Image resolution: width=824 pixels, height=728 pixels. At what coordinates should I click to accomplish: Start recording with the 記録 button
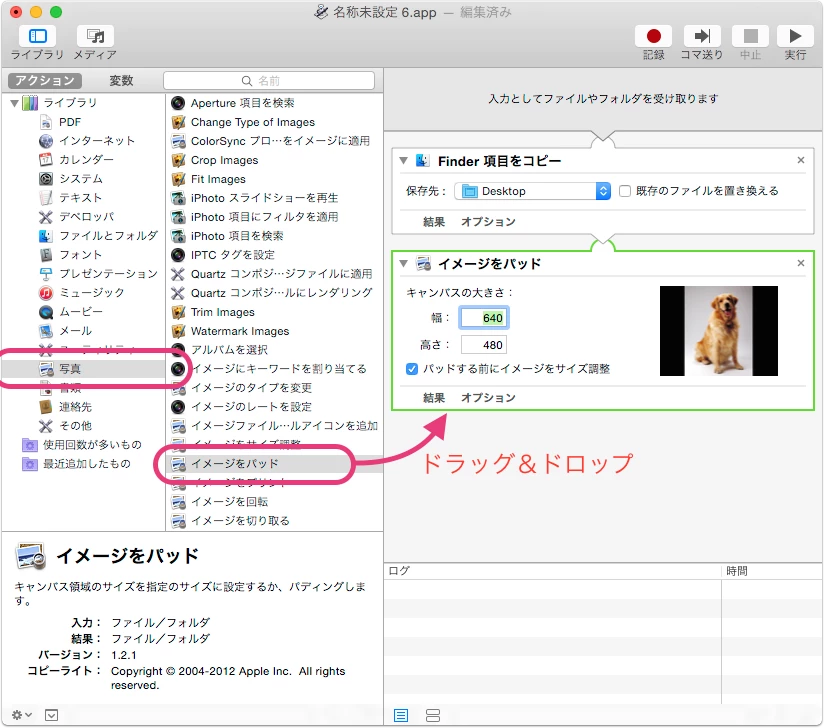click(x=653, y=36)
